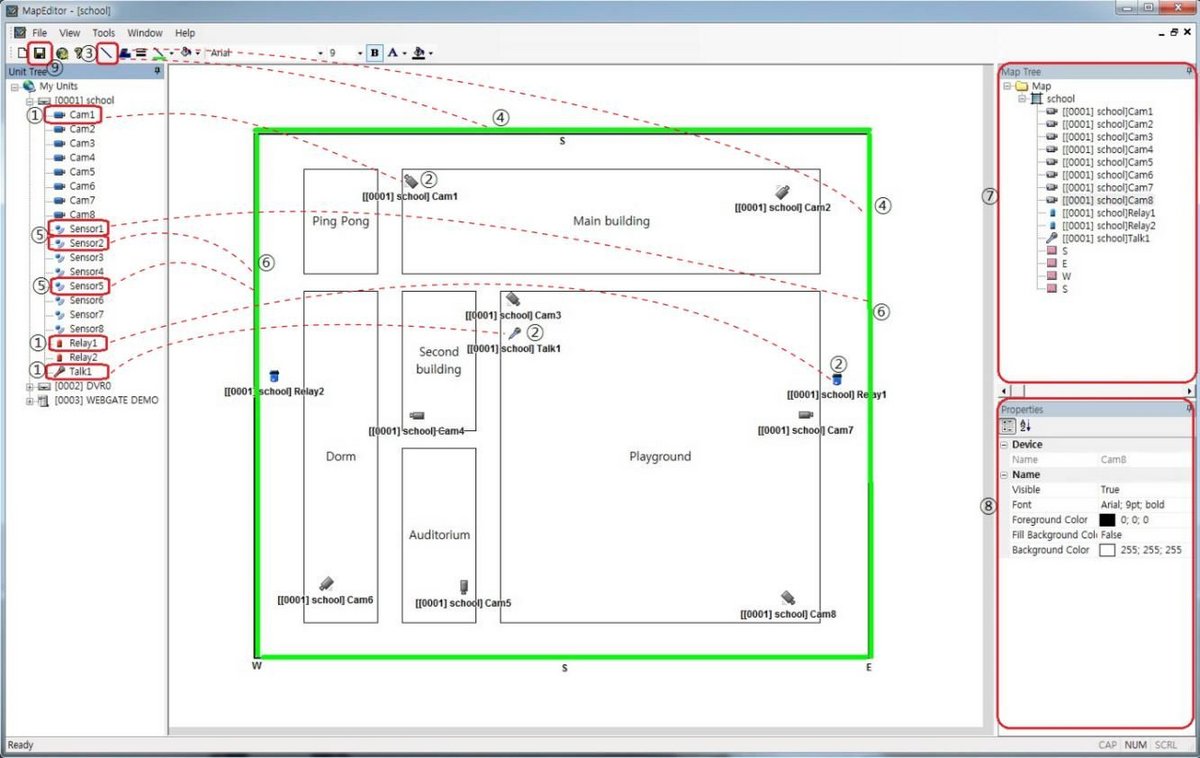
Task: Select Sensor5 in the Unit Tree
Action: pyautogui.click(x=86, y=286)
